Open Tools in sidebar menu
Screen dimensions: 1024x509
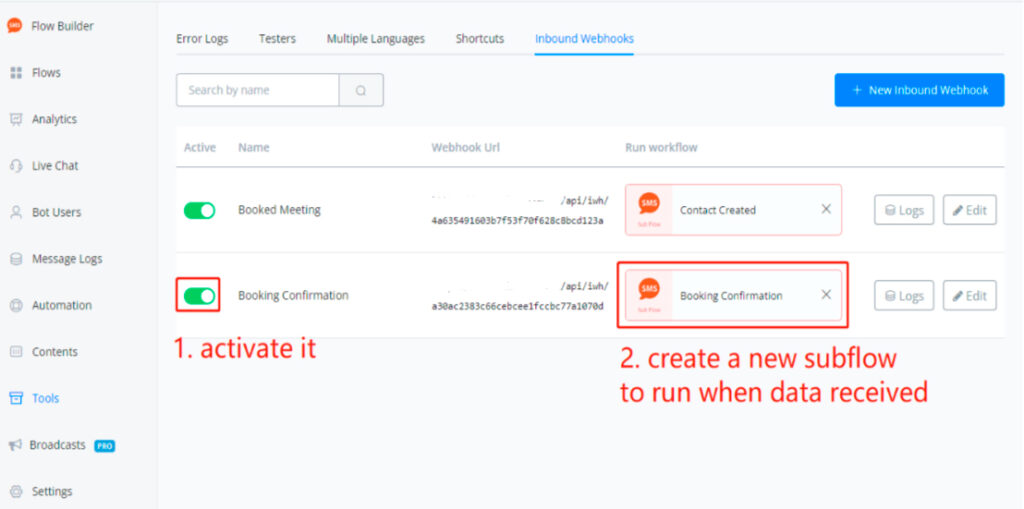[45, 398]
